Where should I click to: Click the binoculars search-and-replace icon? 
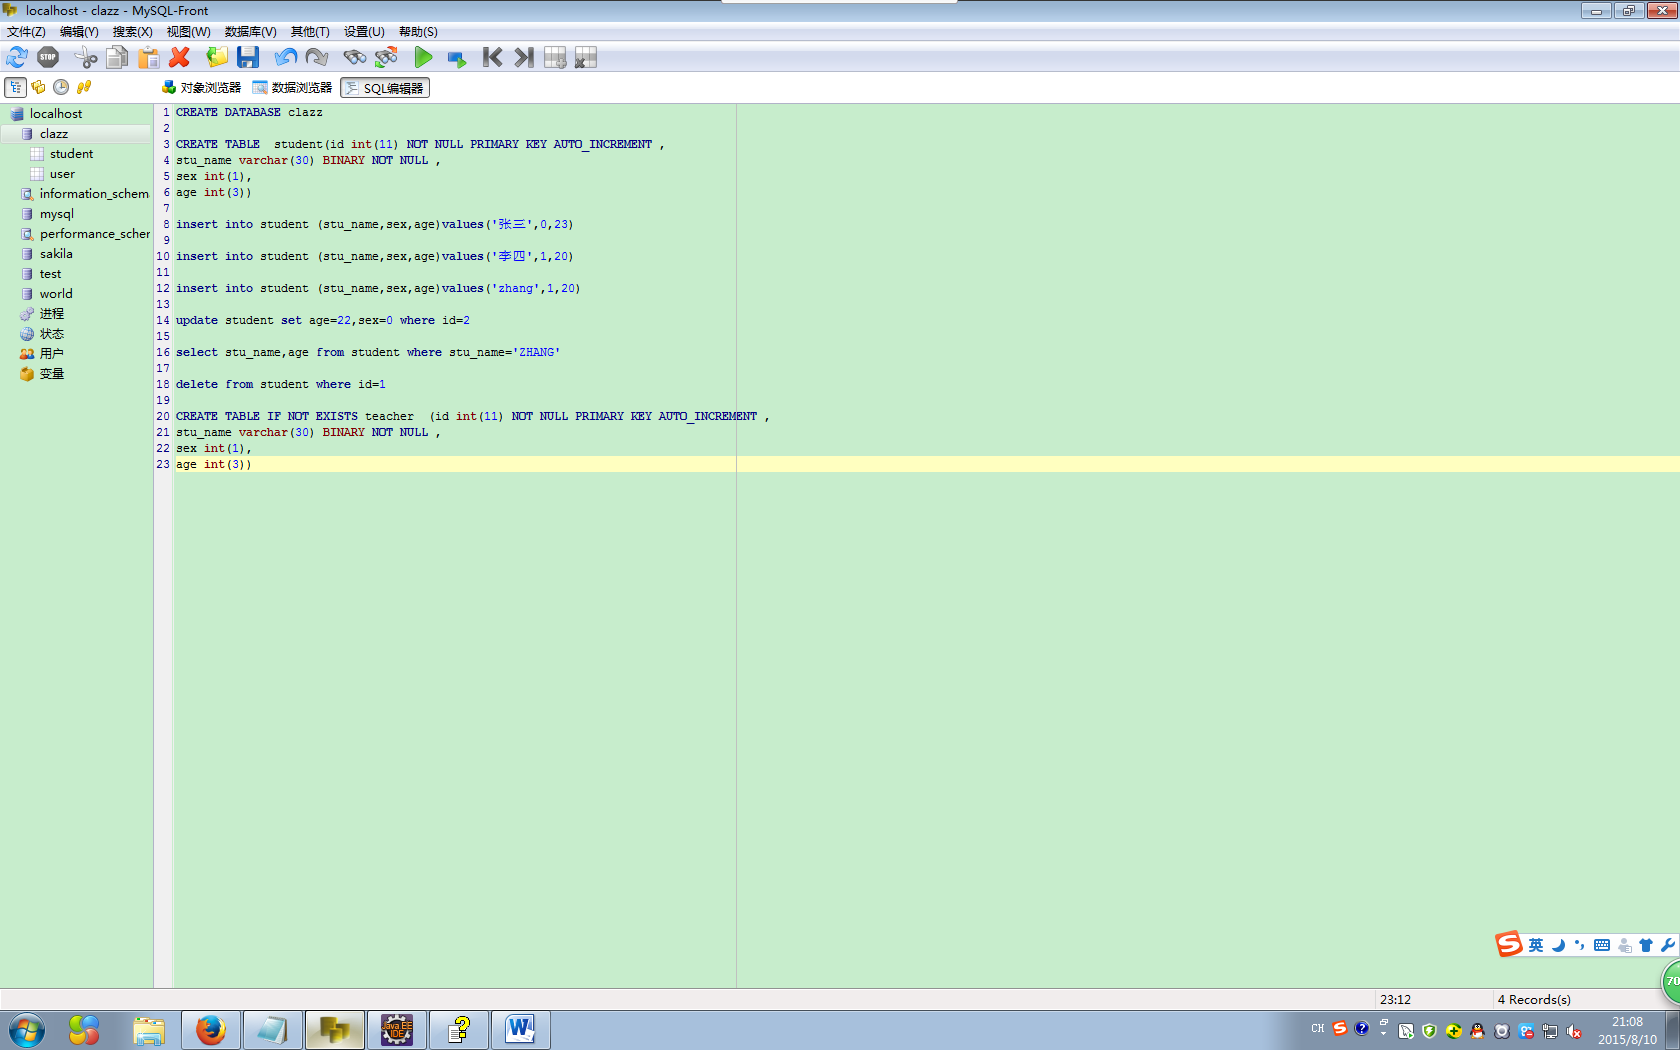pyautogui.click(x=386, y=58)
